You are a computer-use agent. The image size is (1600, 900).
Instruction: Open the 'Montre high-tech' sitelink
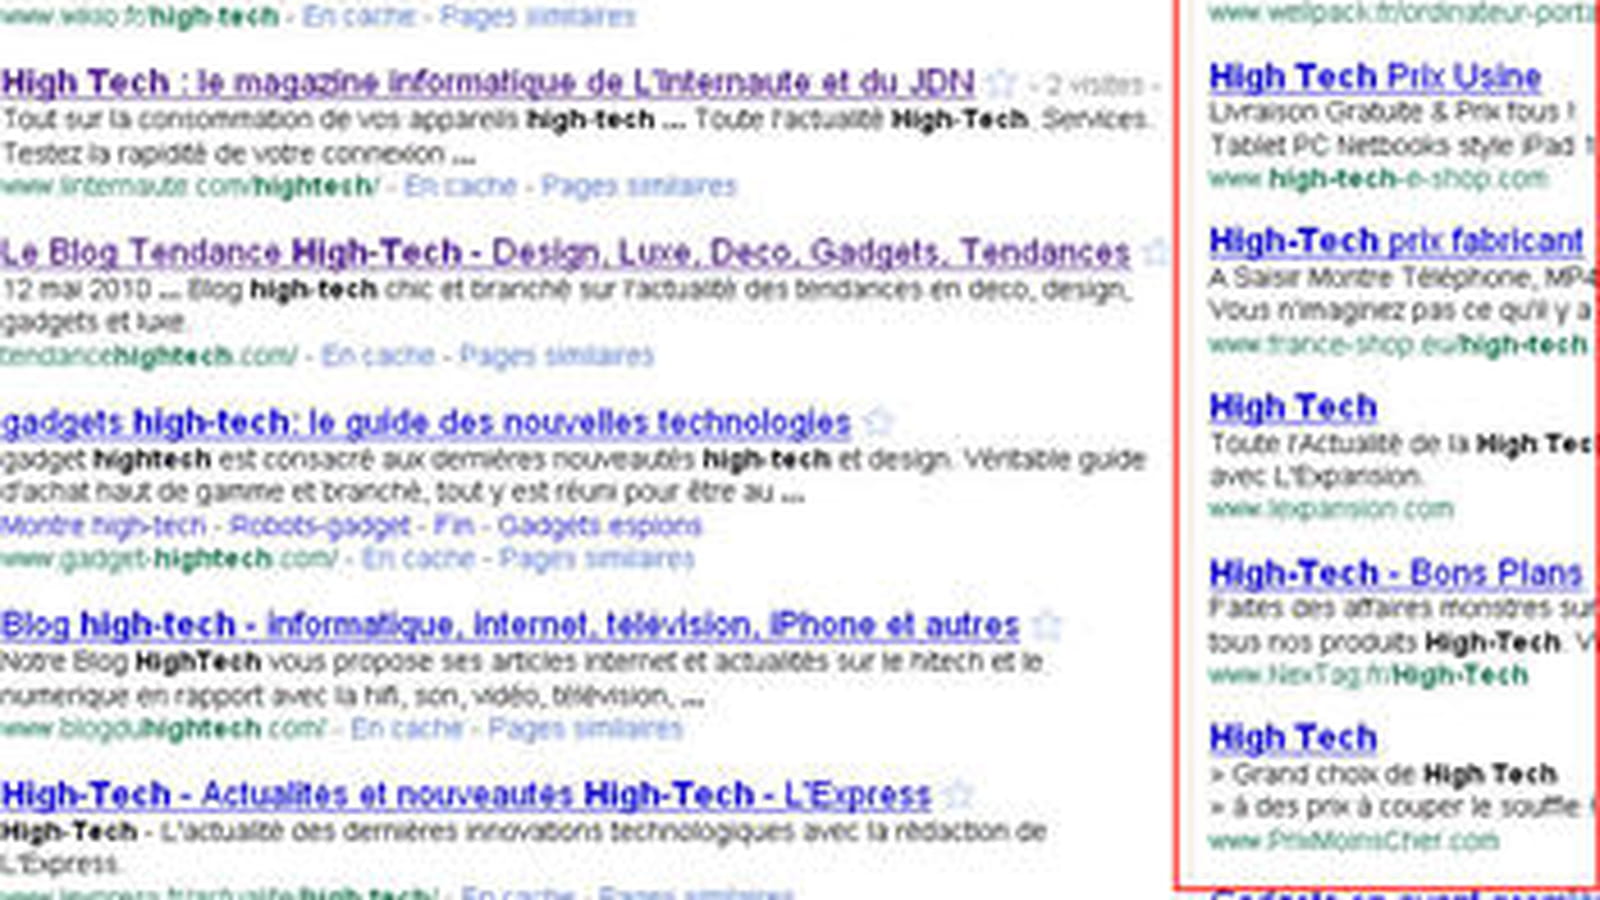pos(103,525)
